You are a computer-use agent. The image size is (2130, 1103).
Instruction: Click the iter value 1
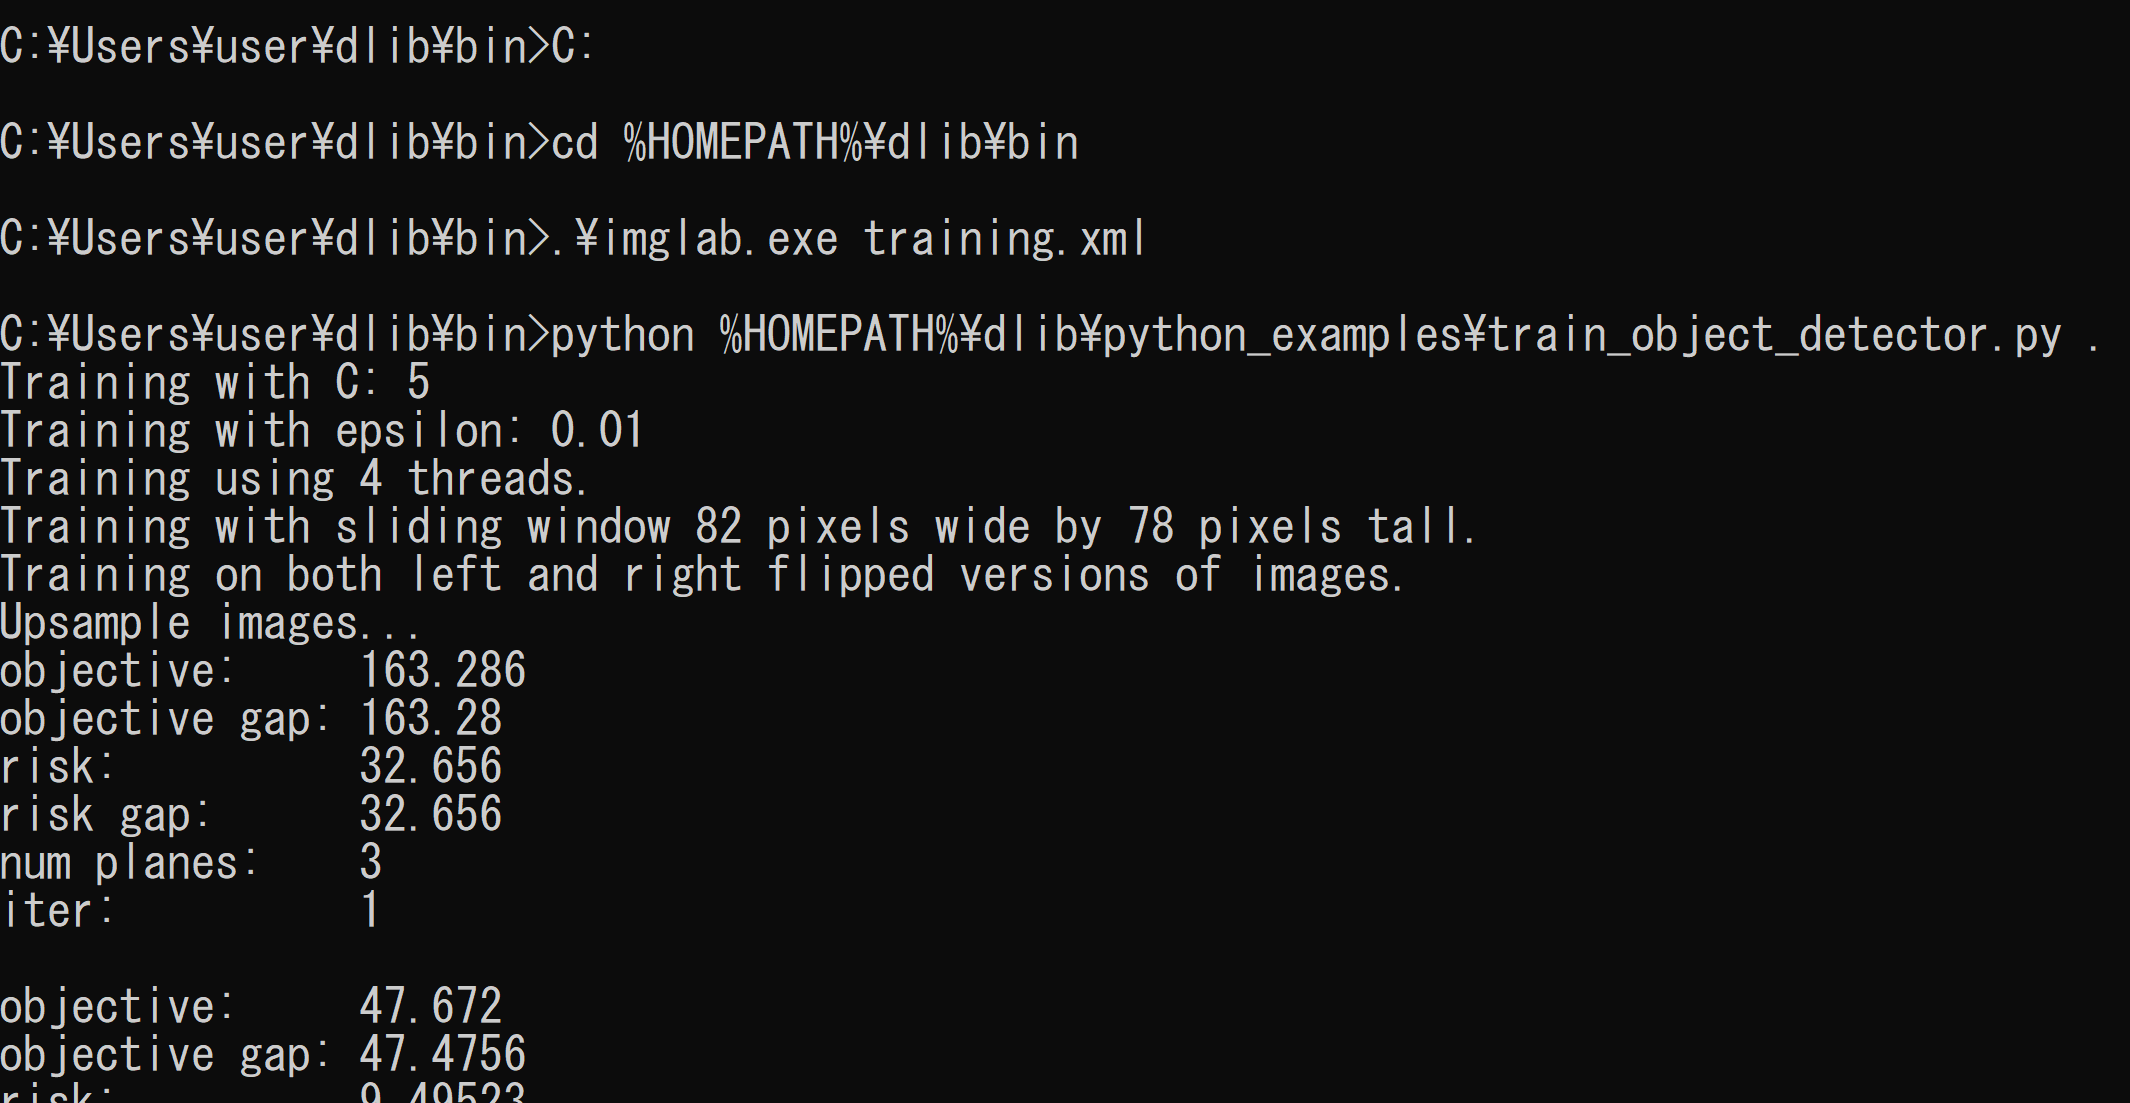(x=371, y=910)
